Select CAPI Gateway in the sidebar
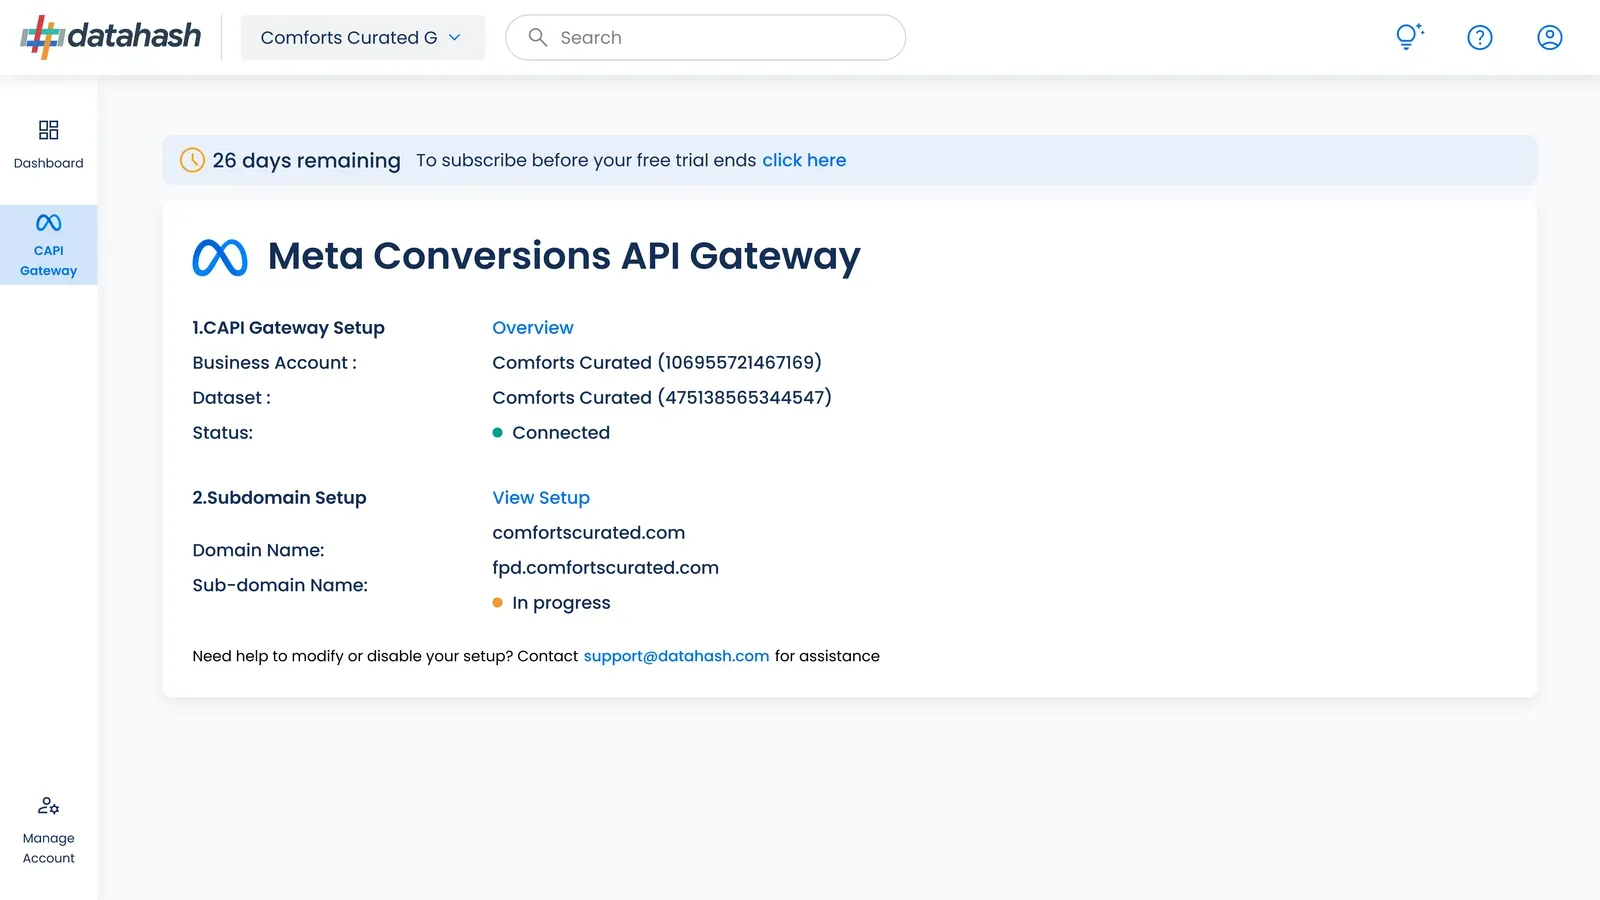Viewport: 1600px width, 900px height. 48,245
